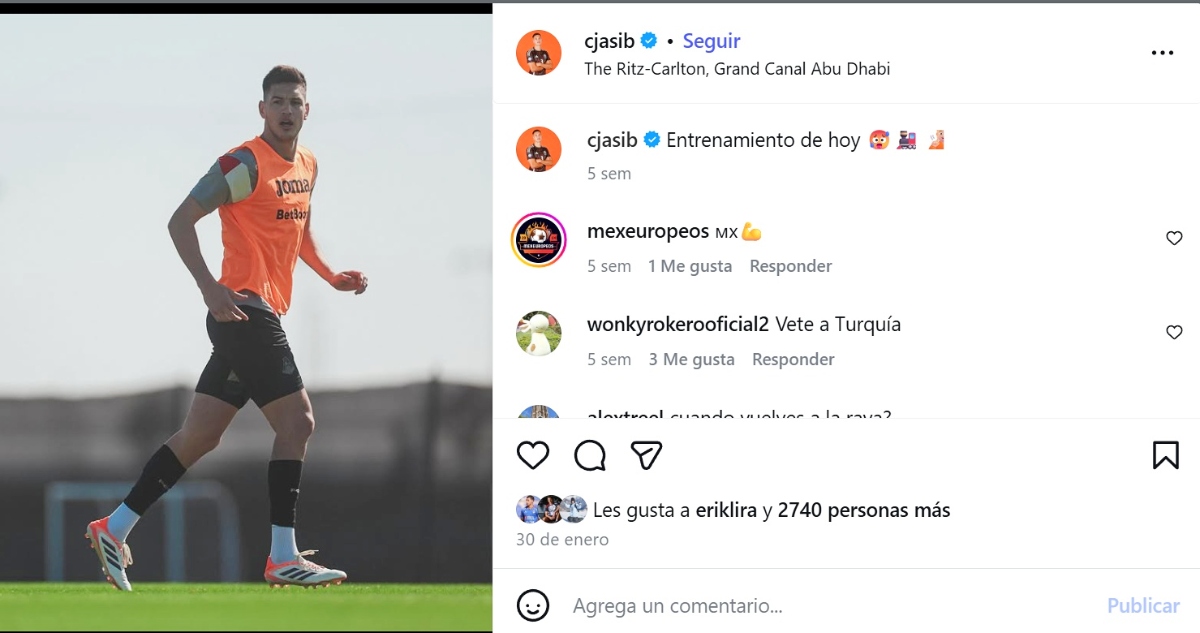Follow cjasib with Seguir button

[x=711, y=41]
